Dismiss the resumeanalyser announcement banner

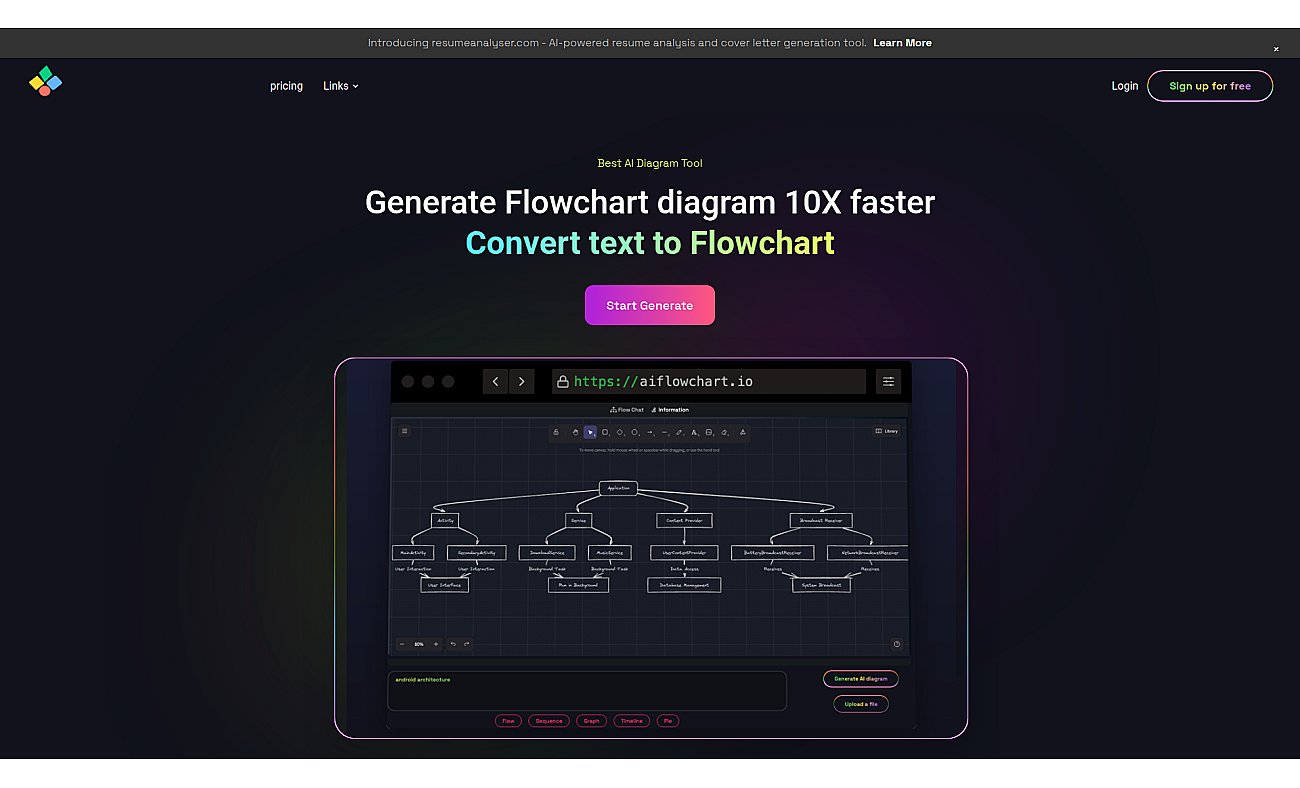pos(1276,49)
